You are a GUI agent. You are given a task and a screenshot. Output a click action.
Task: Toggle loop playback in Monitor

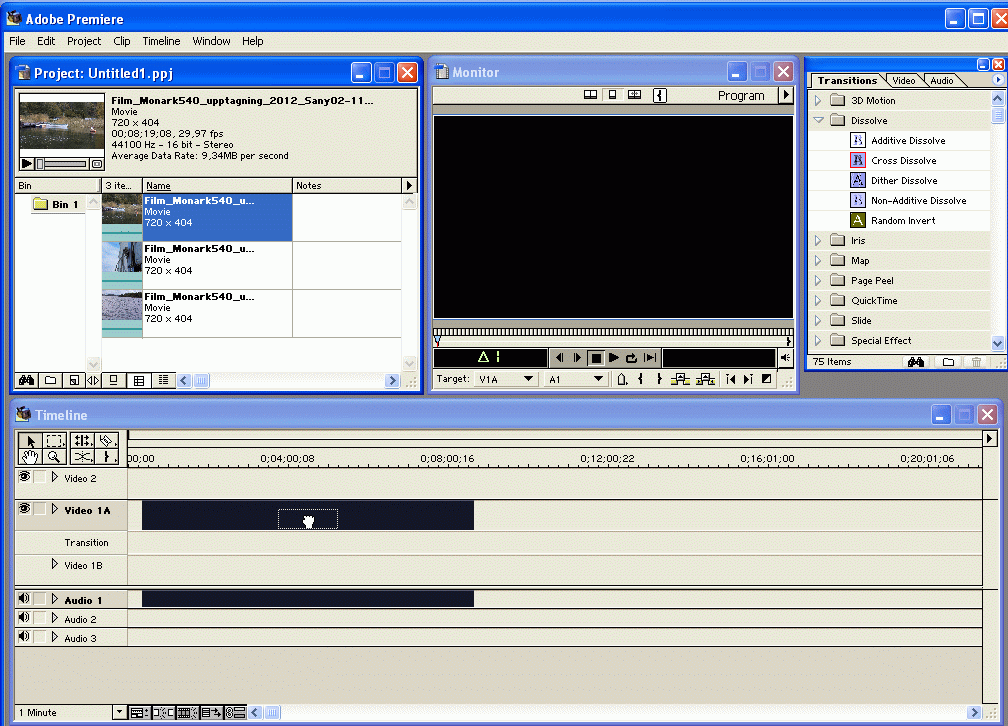pos(632,358)
